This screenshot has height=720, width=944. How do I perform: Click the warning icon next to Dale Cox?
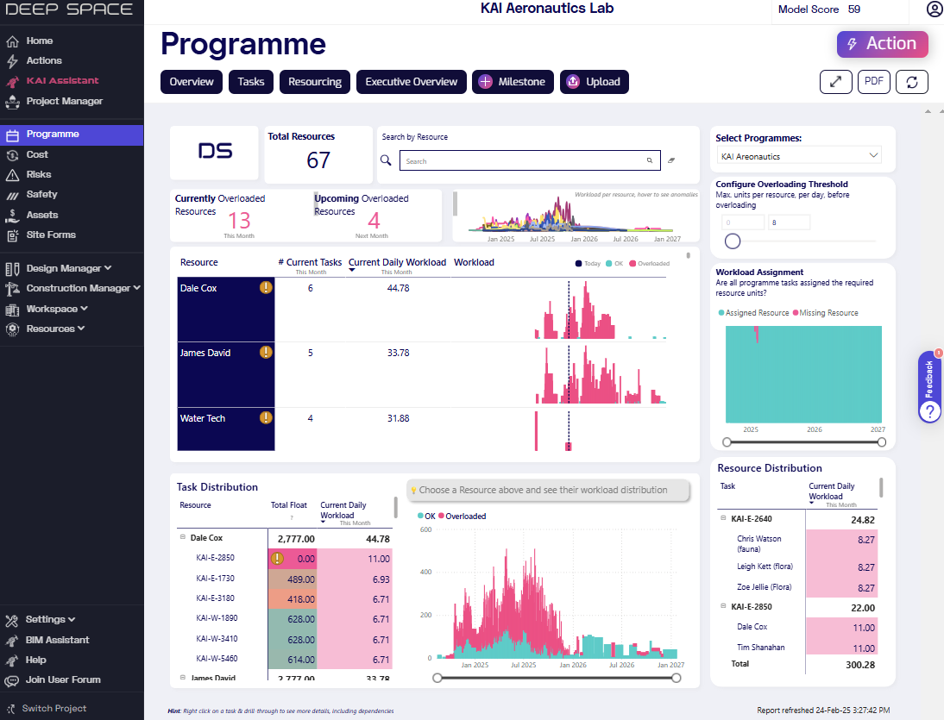[x=266, y=288]
